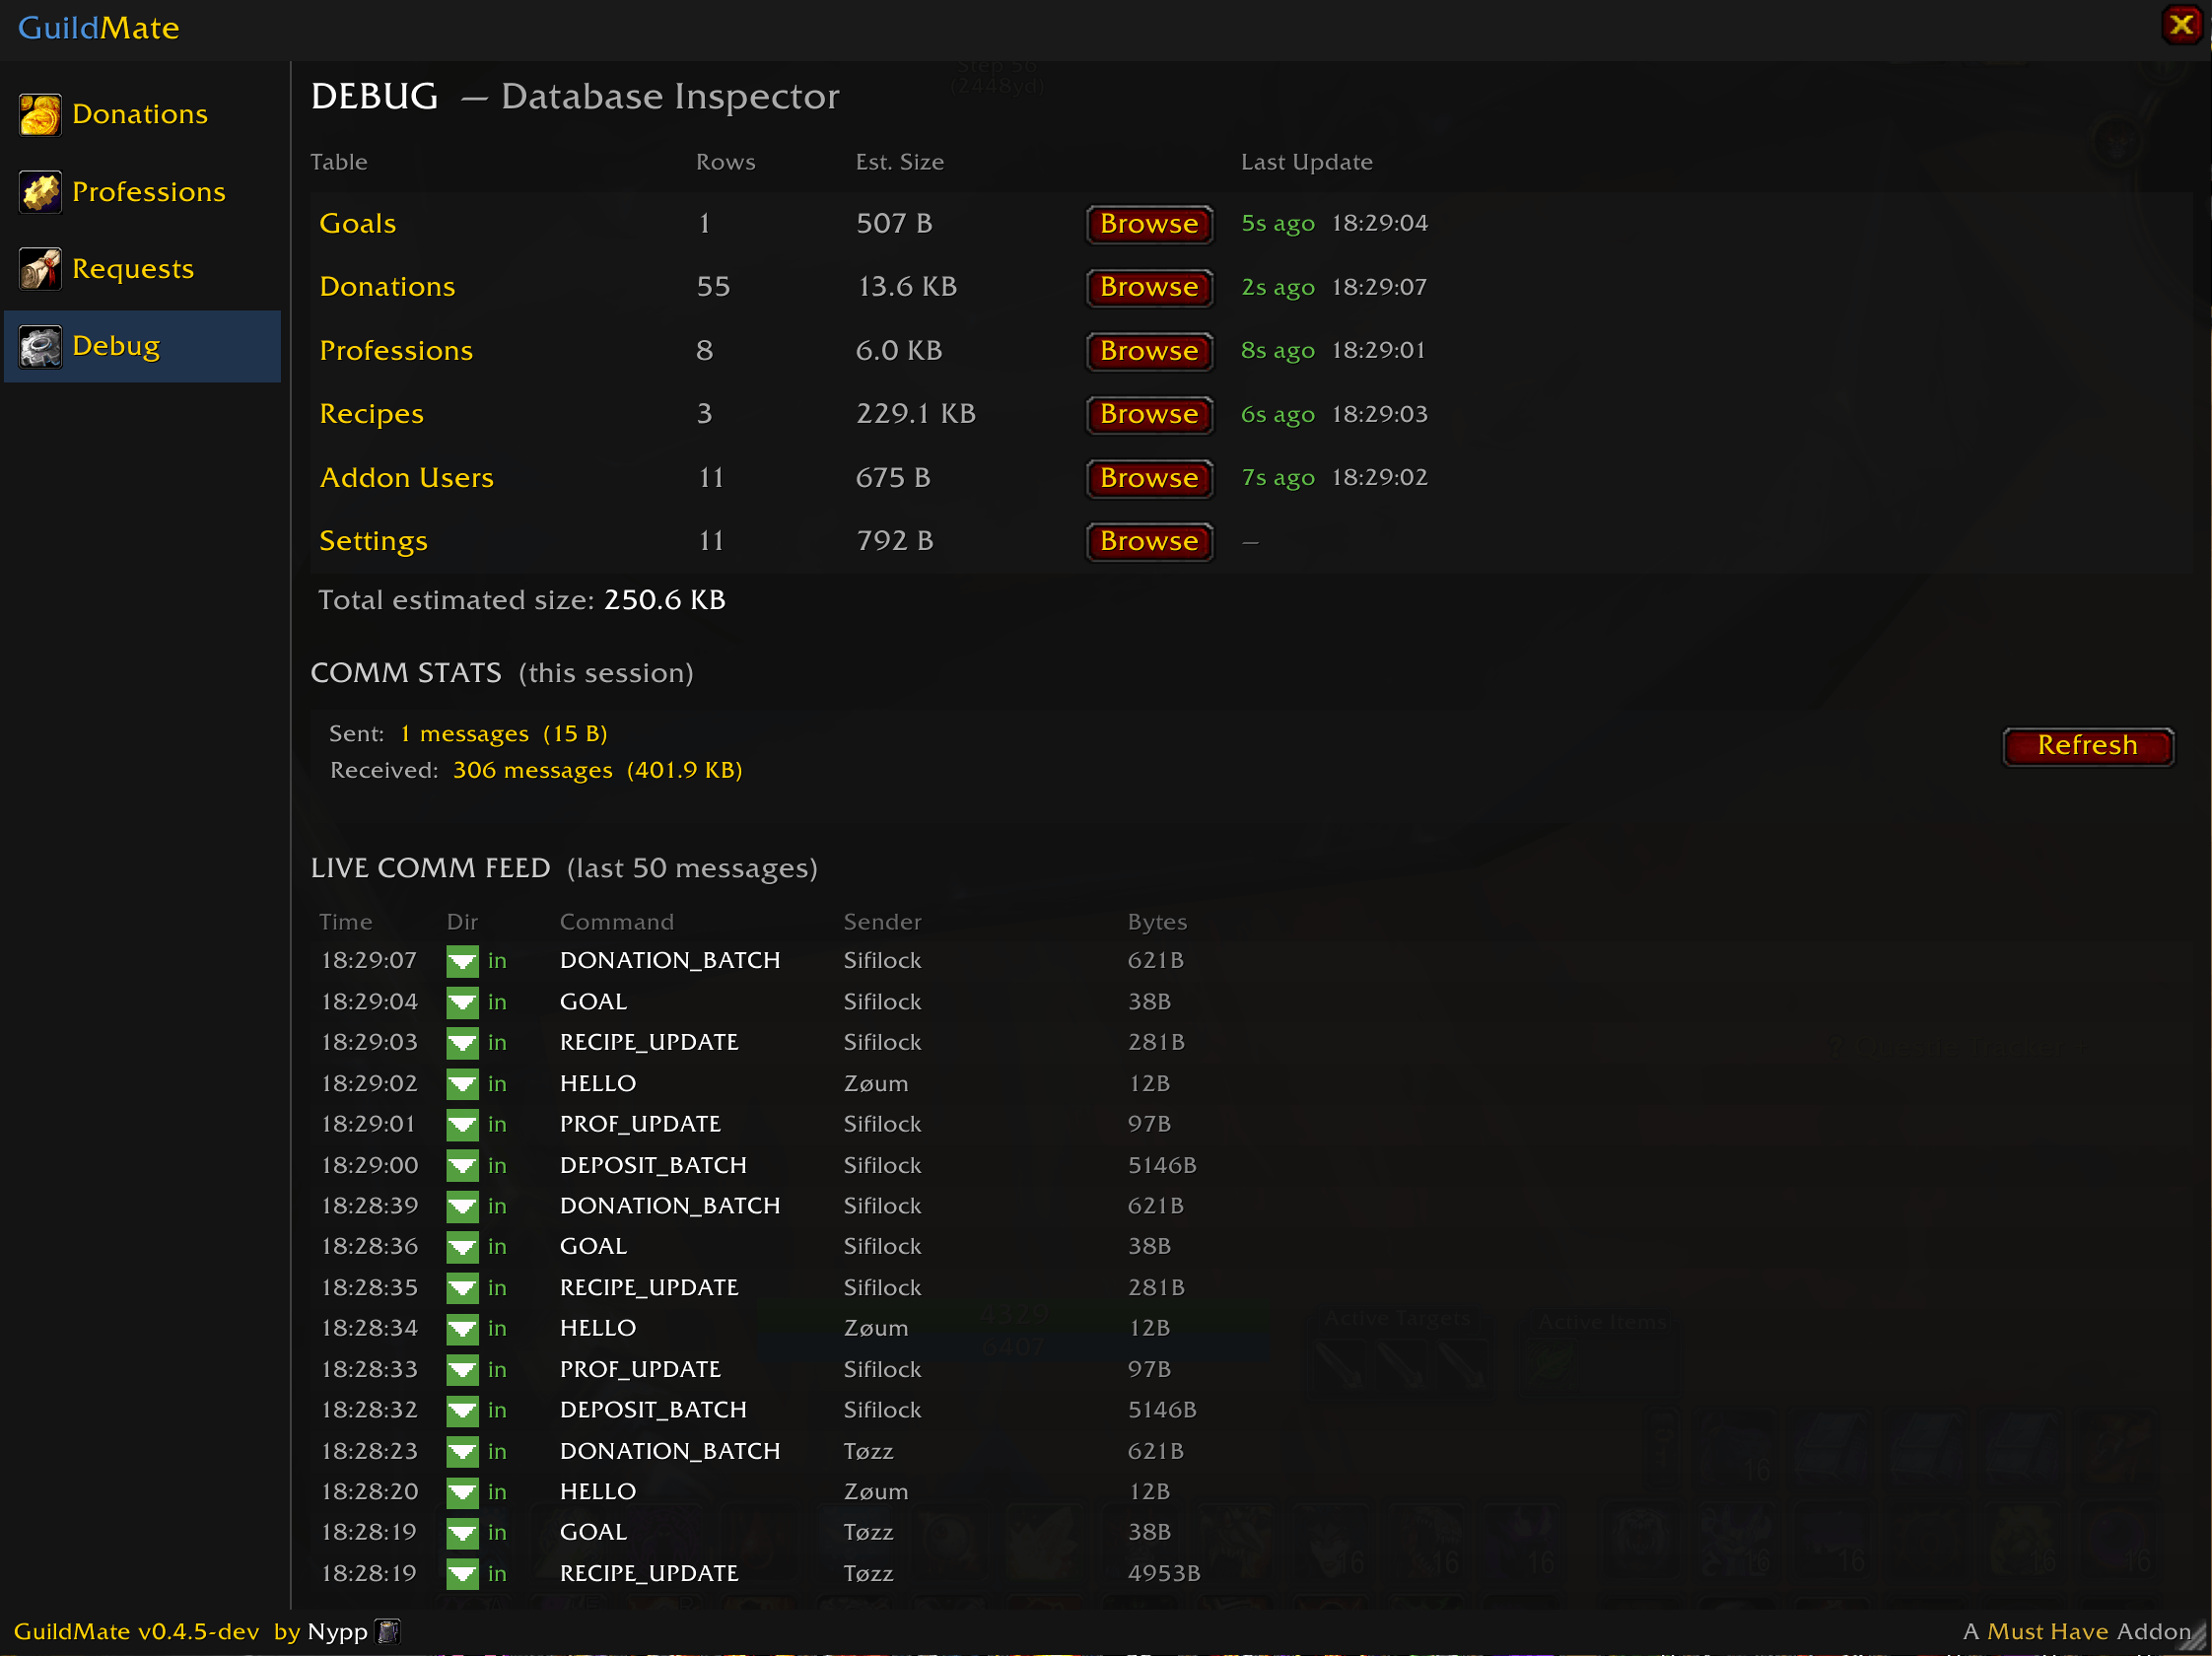Click the 'Est. Size' column header
Screen dimensions: 2212x1656
click(x=899, y=162)
